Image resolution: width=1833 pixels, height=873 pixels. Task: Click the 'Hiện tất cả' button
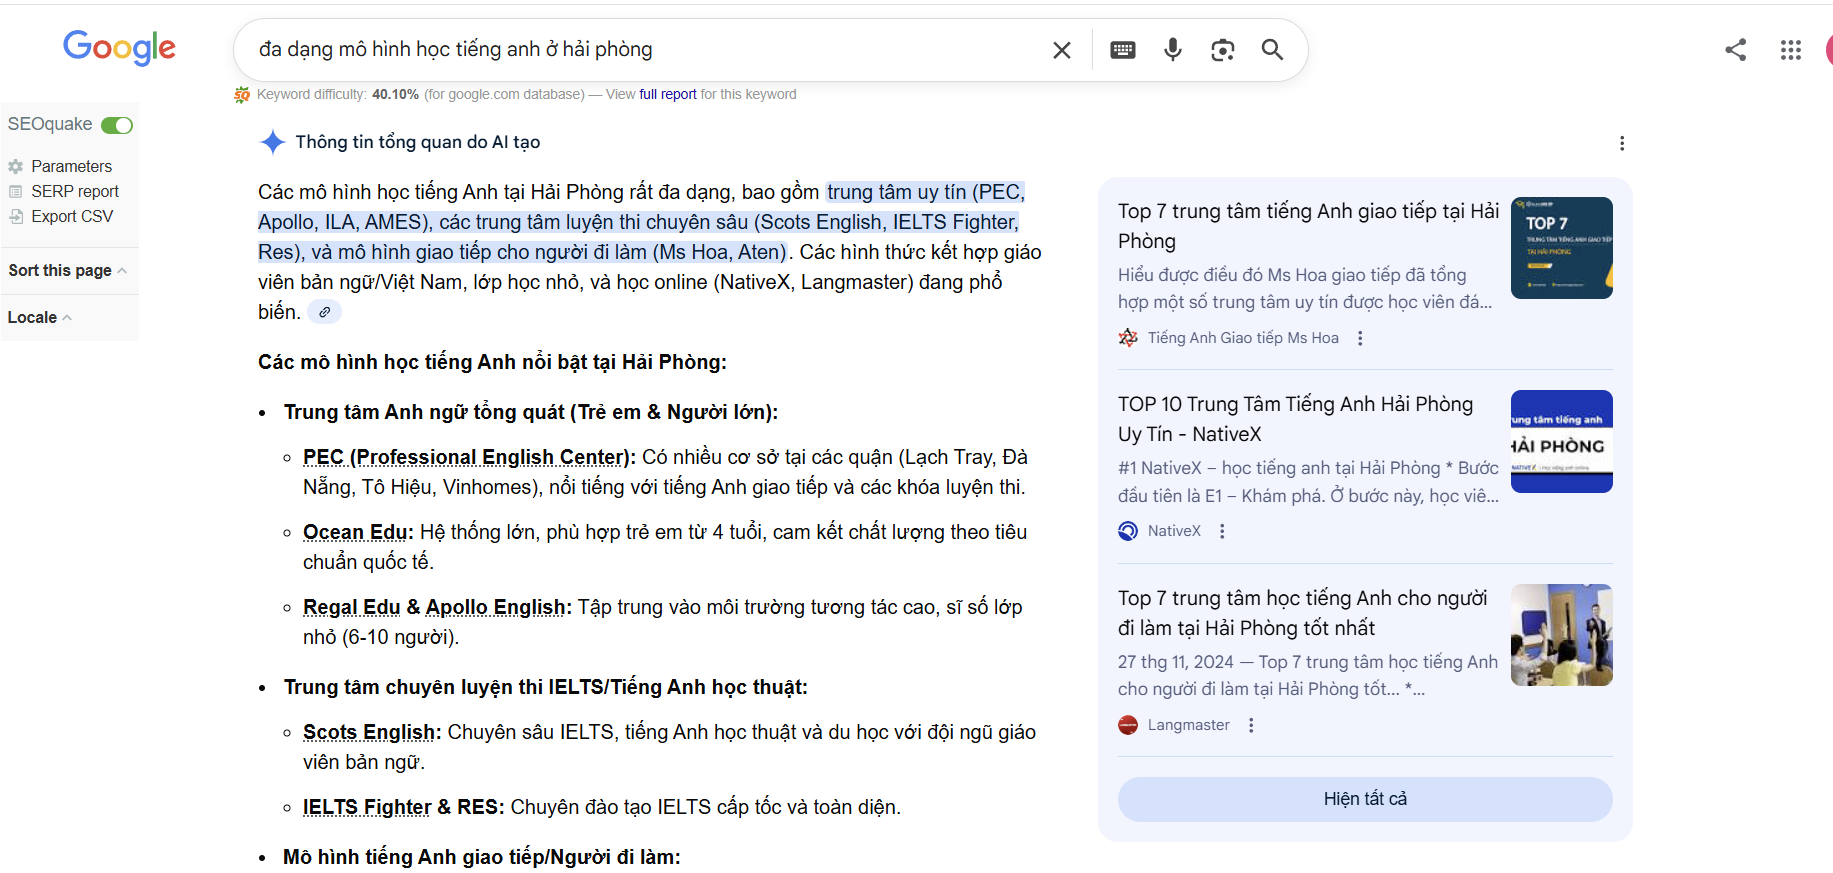pyautogui.click(x=1365, y=799)
